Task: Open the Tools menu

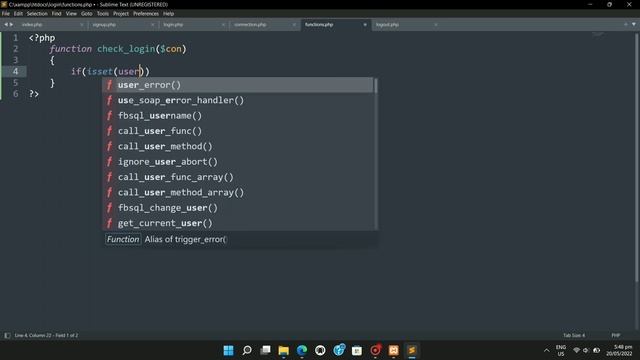Action: tap(103, 13)
